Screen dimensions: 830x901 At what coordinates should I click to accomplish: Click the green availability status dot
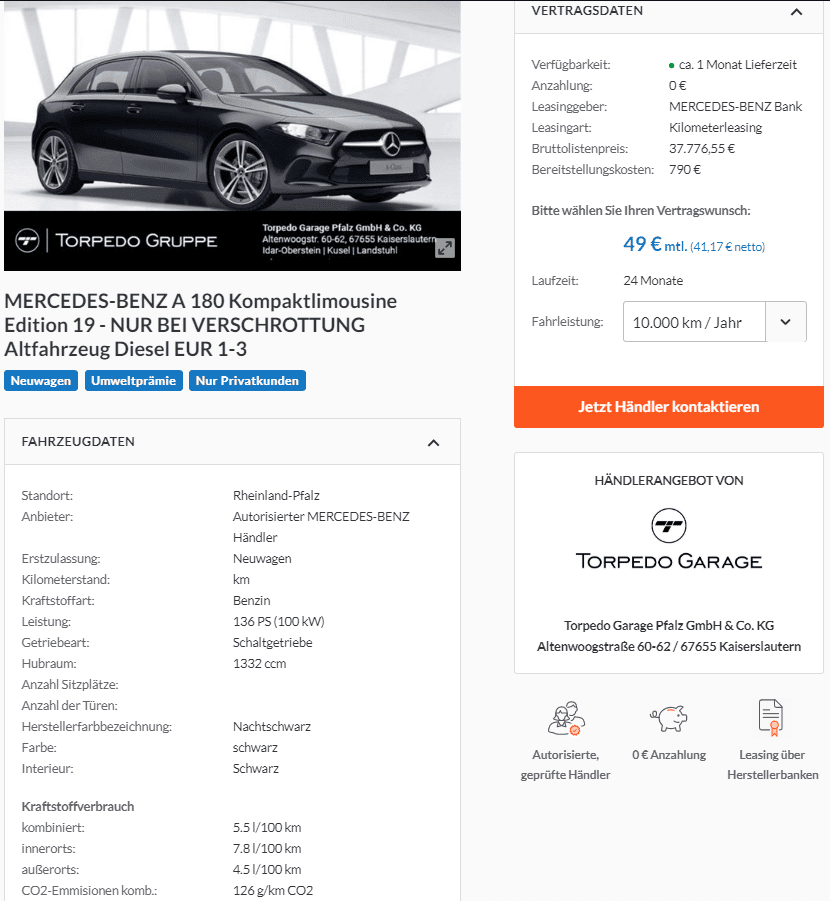click(x=671, y=66)
